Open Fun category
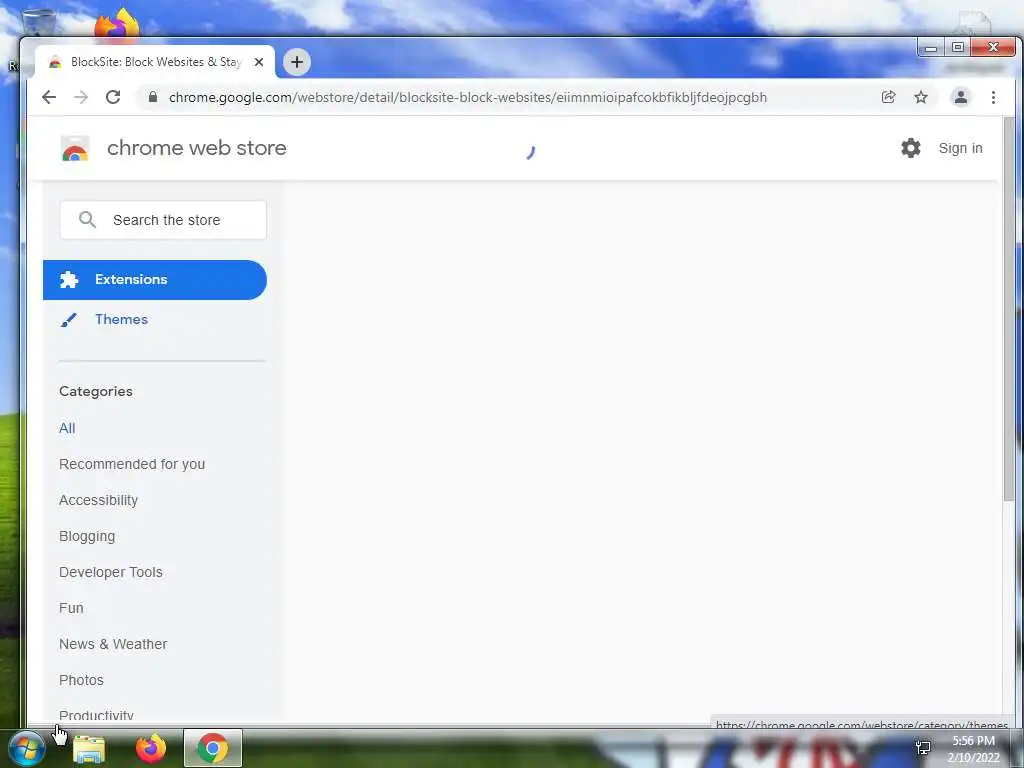 pyautogui.click(x=71, y=608)
